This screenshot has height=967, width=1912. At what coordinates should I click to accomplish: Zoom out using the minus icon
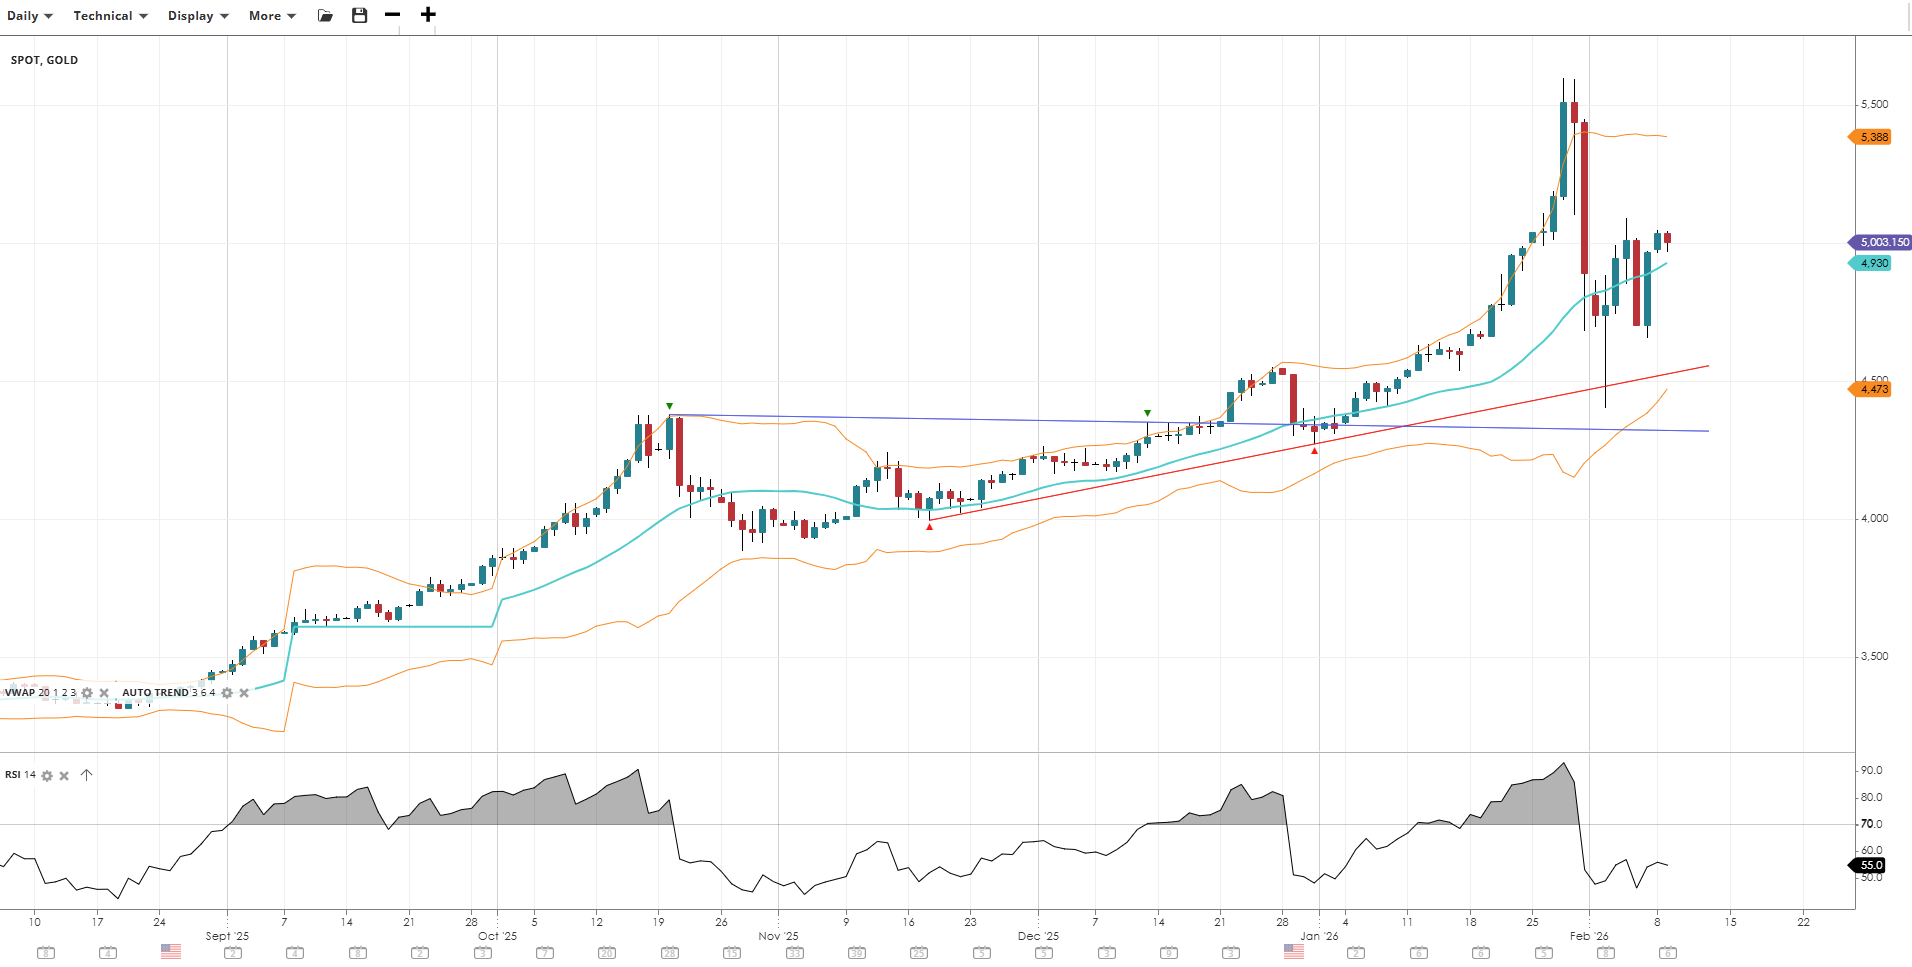[x=392, y=15]
